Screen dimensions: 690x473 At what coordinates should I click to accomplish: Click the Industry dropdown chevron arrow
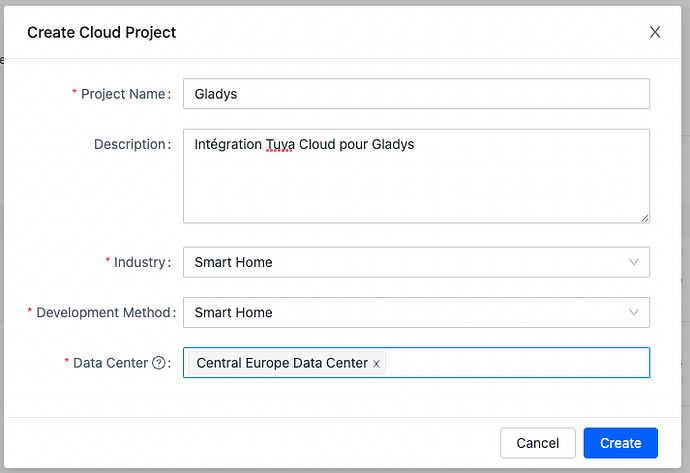(x=633, y=262)
